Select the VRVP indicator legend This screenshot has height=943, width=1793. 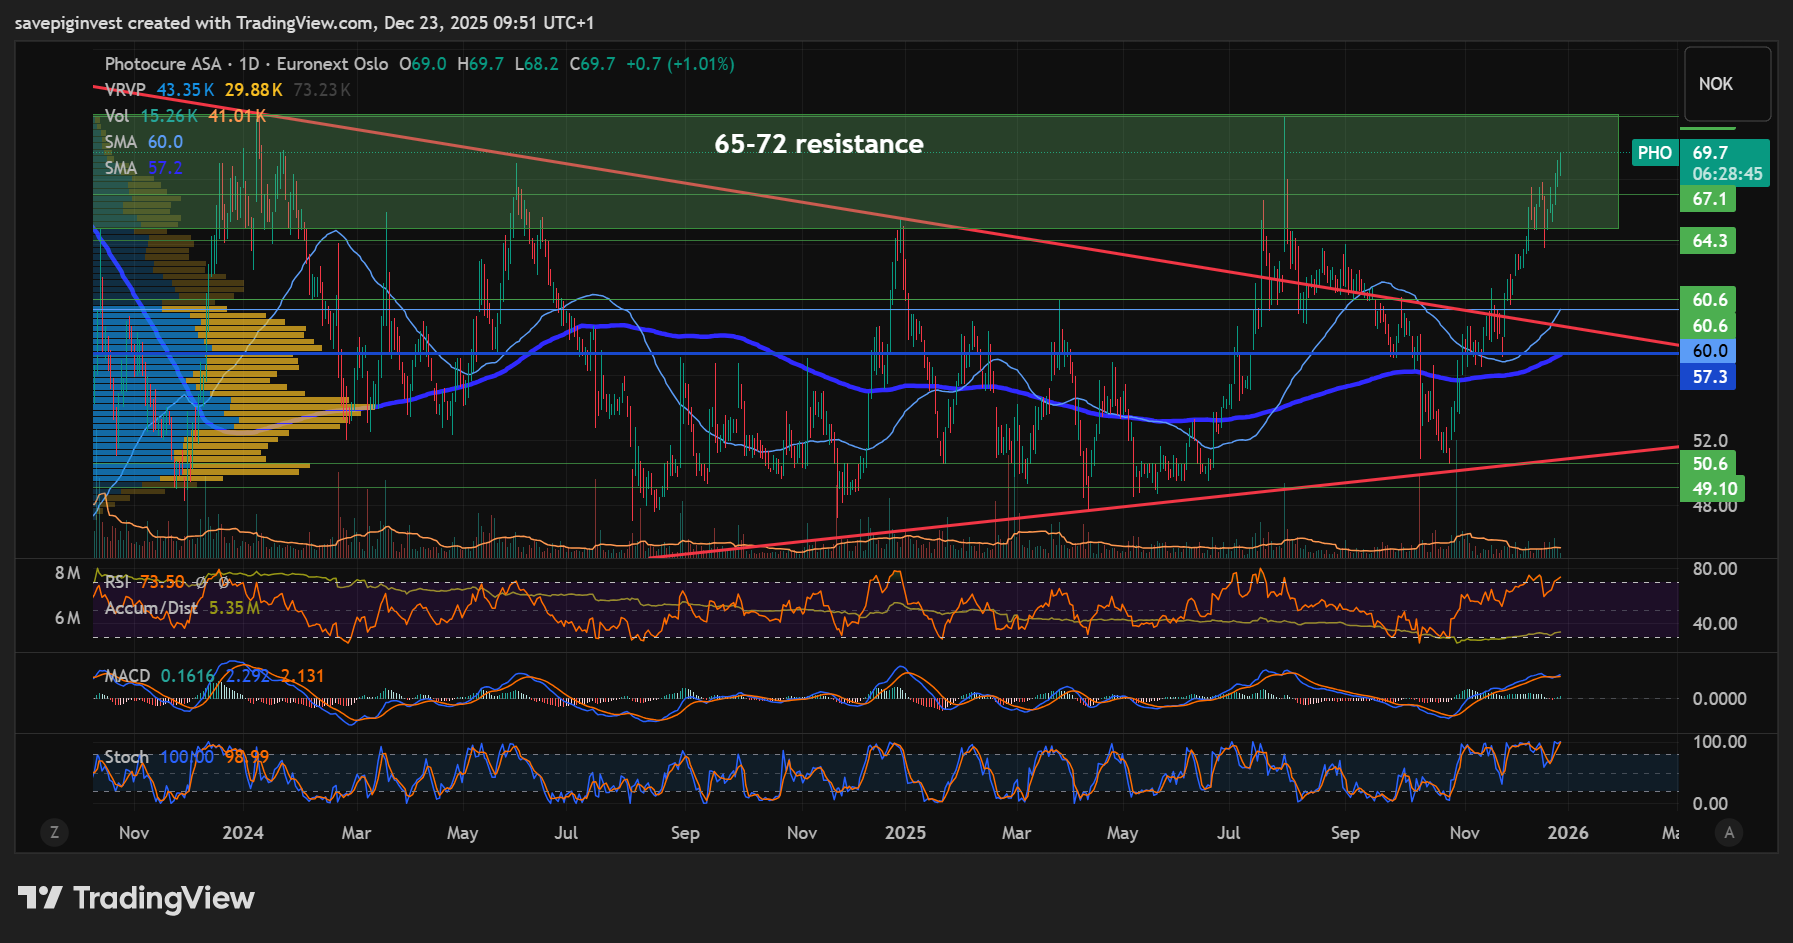click(125, 90)
